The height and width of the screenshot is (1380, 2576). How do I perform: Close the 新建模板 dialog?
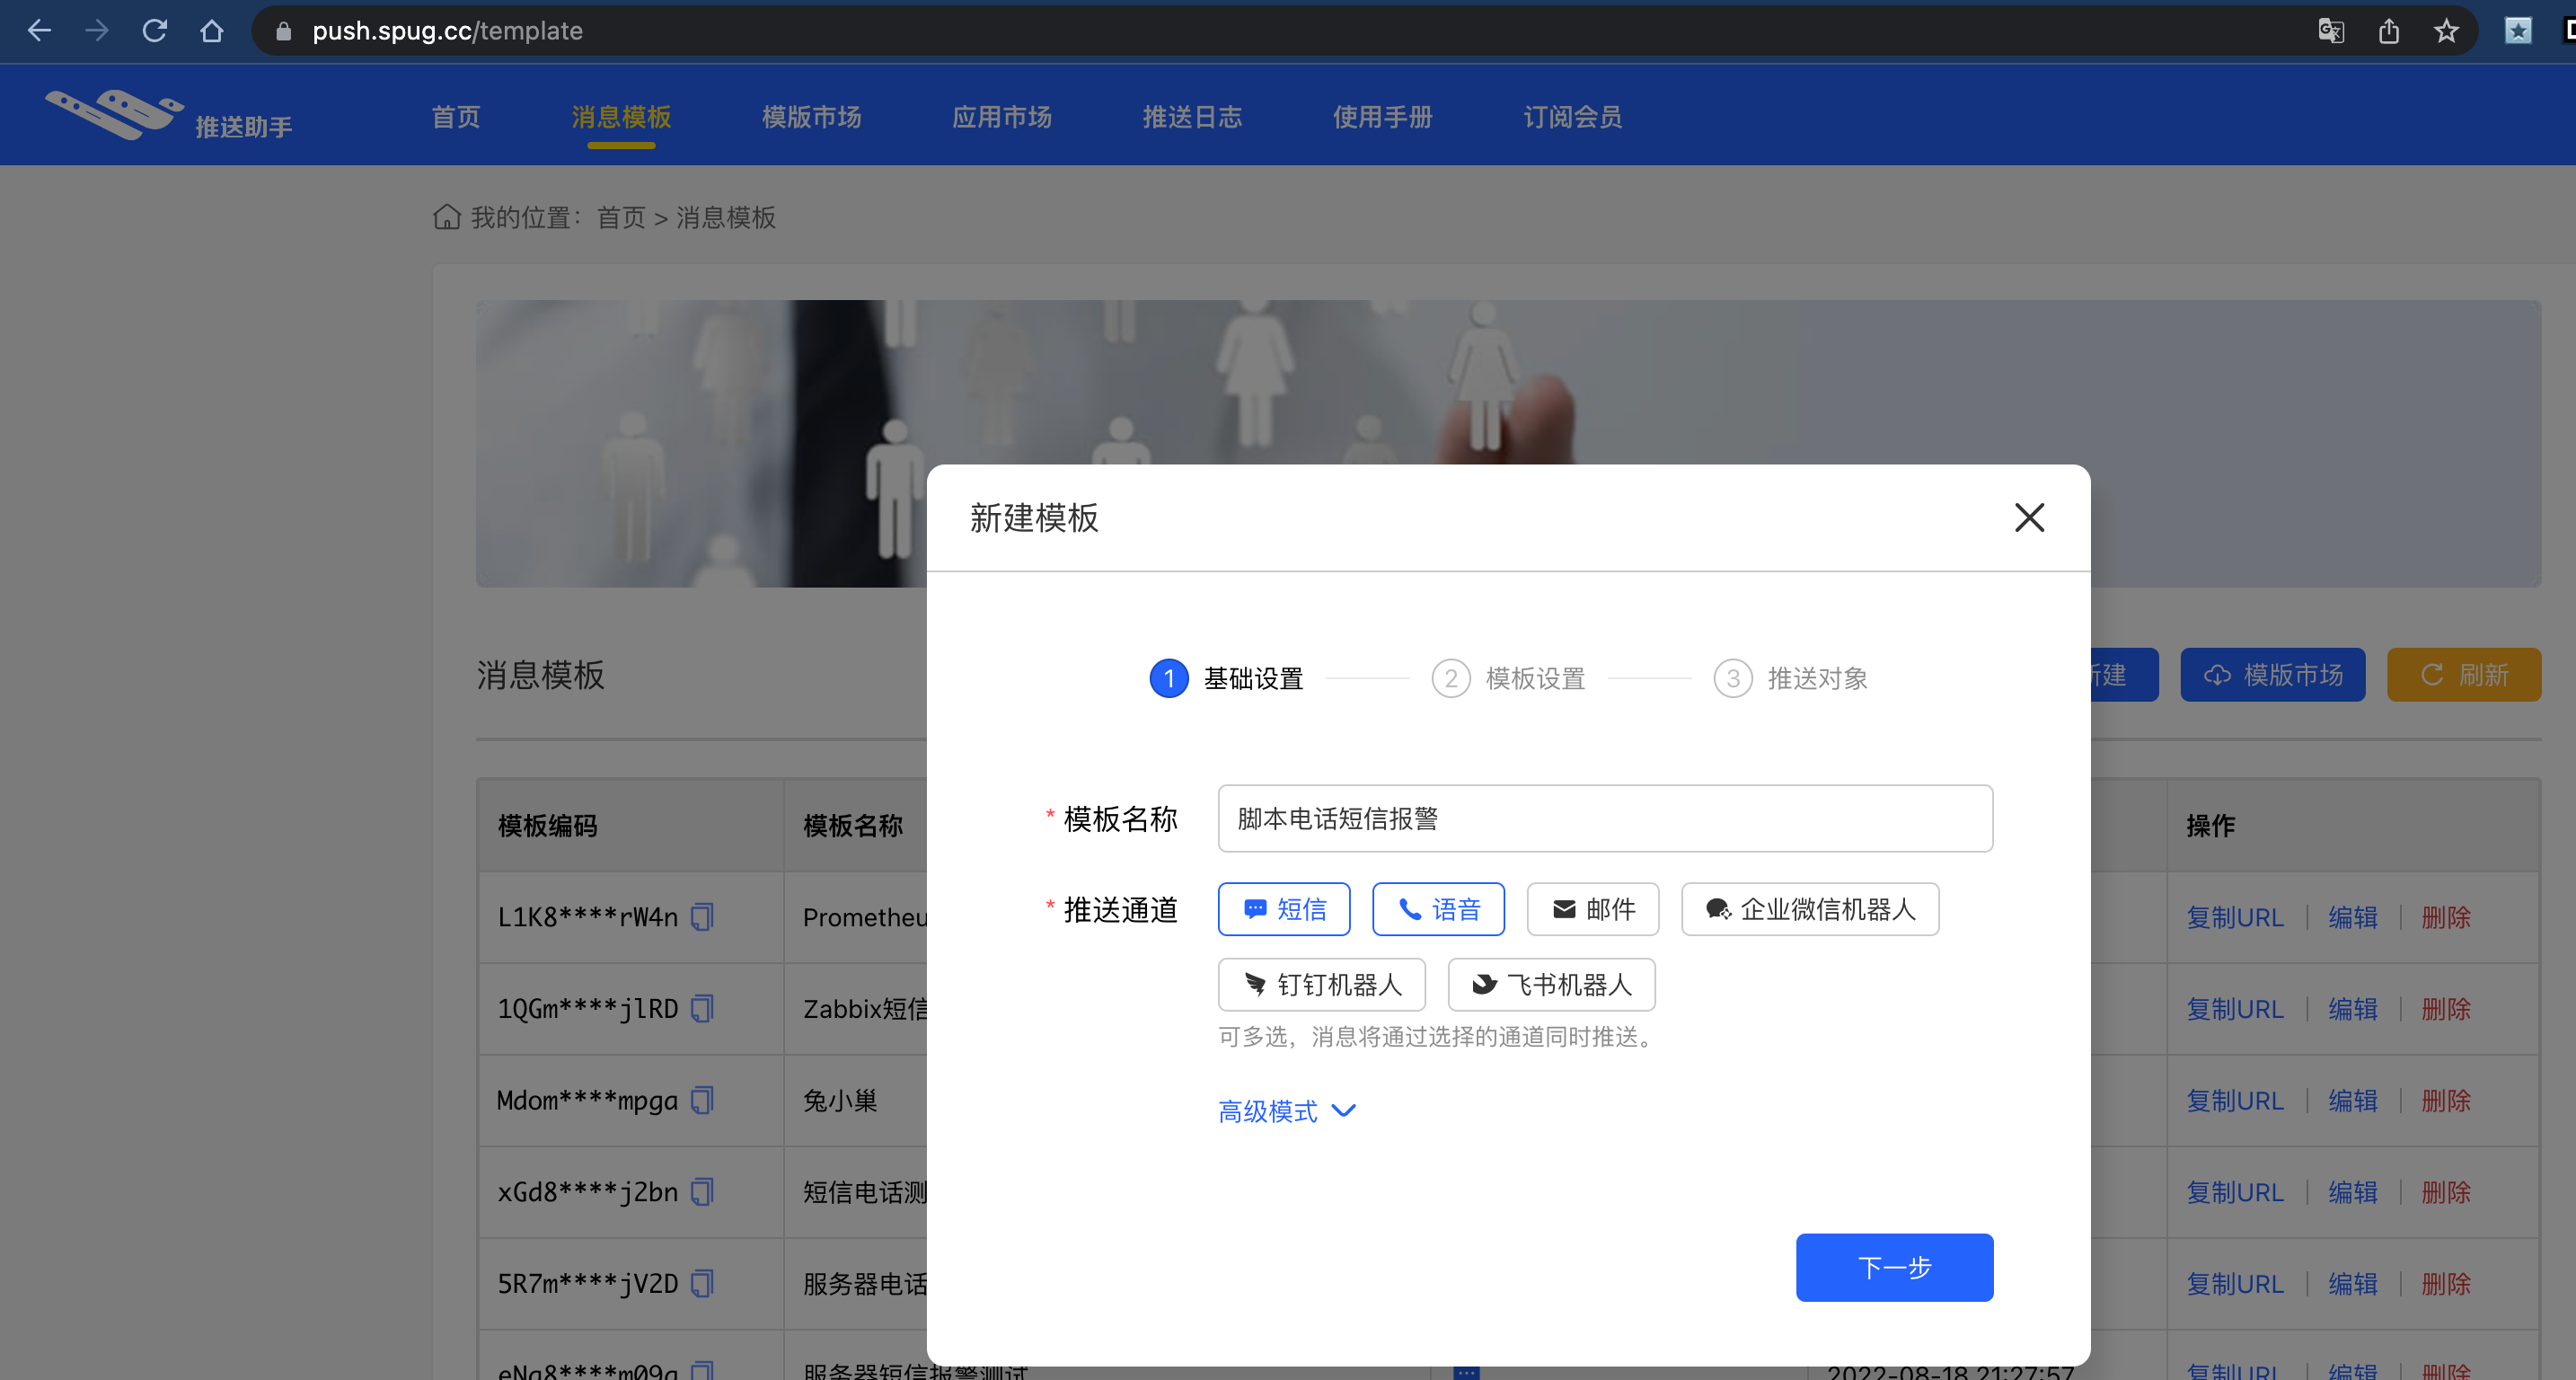(x=2029, y=518)
